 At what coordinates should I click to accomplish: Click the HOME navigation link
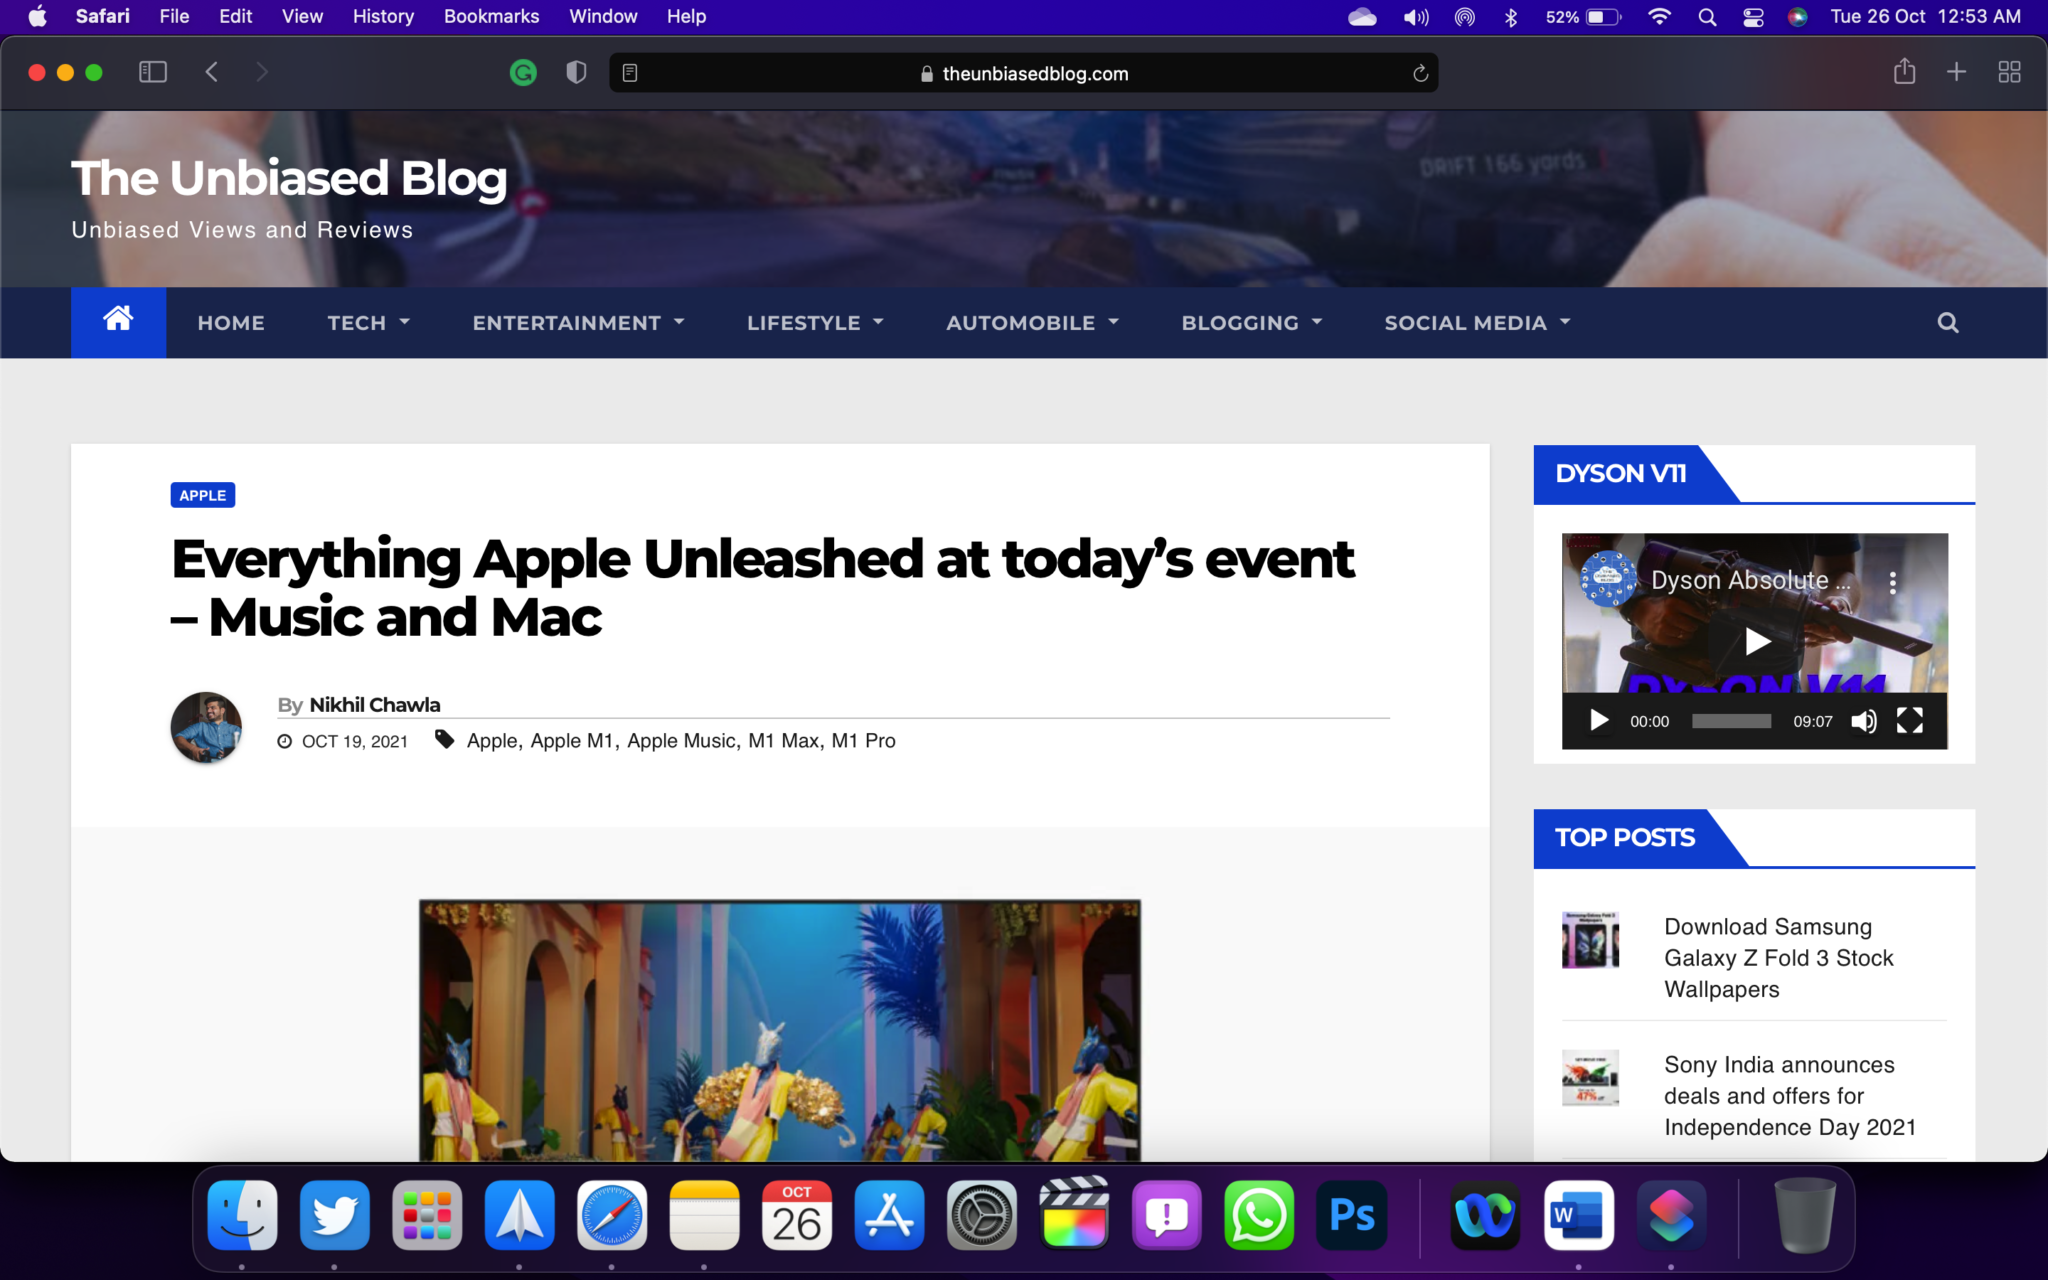(231, 323)
